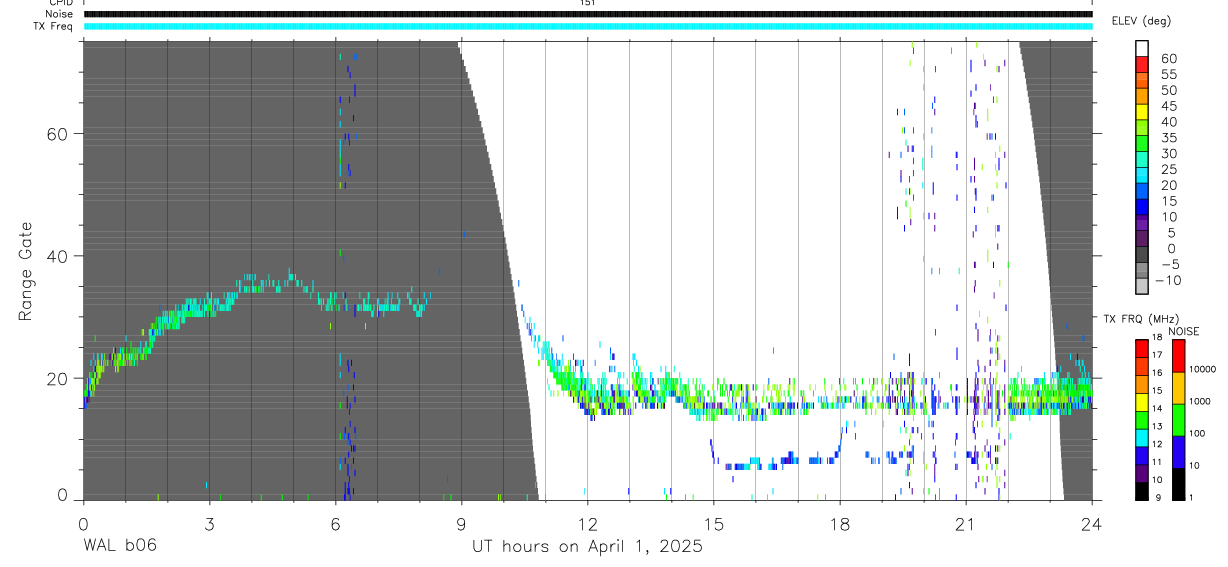
Task: Click the '6' hour tick on the x-axis
Action: (335, 523)
